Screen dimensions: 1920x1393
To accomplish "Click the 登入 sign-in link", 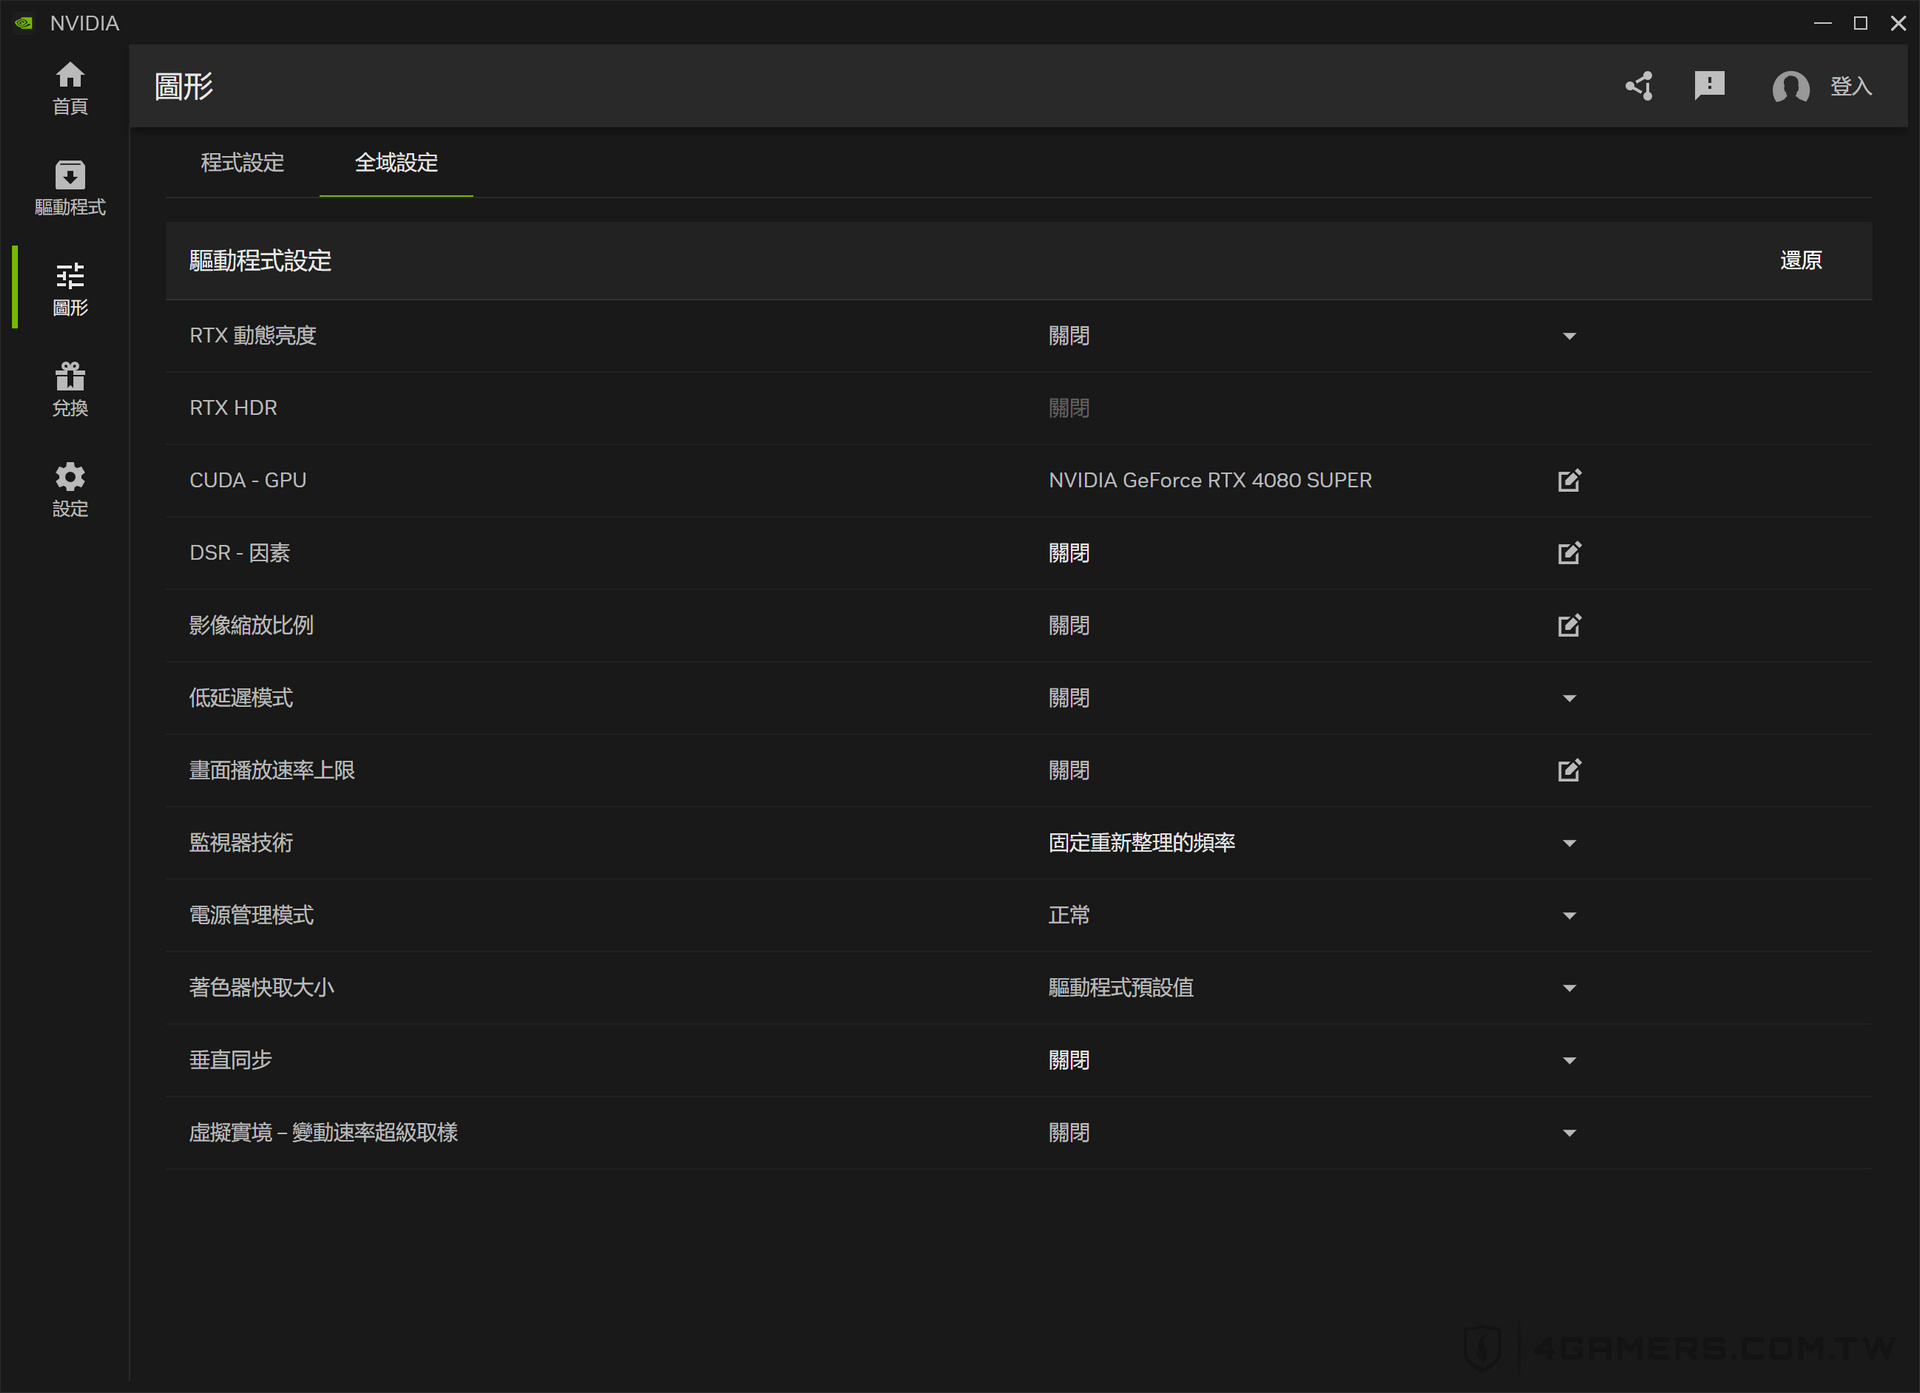I will click(1850, 87).
